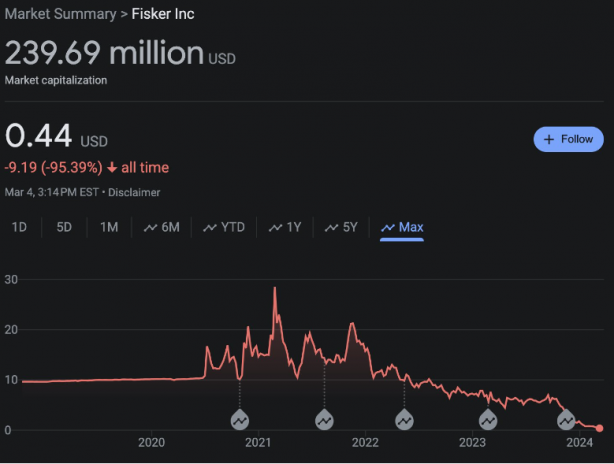Select the Max time range tab
614x464 pixels.
click(402, 227)
